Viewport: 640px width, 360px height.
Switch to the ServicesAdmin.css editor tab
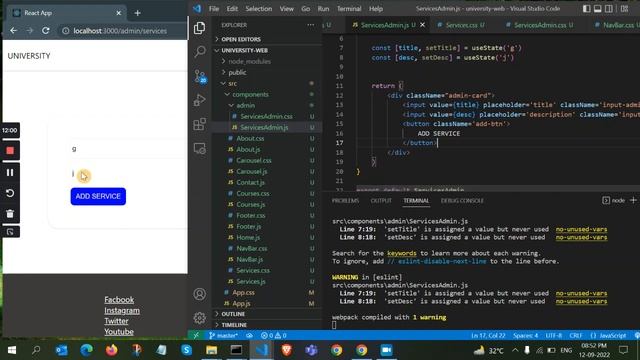[539, 25]
